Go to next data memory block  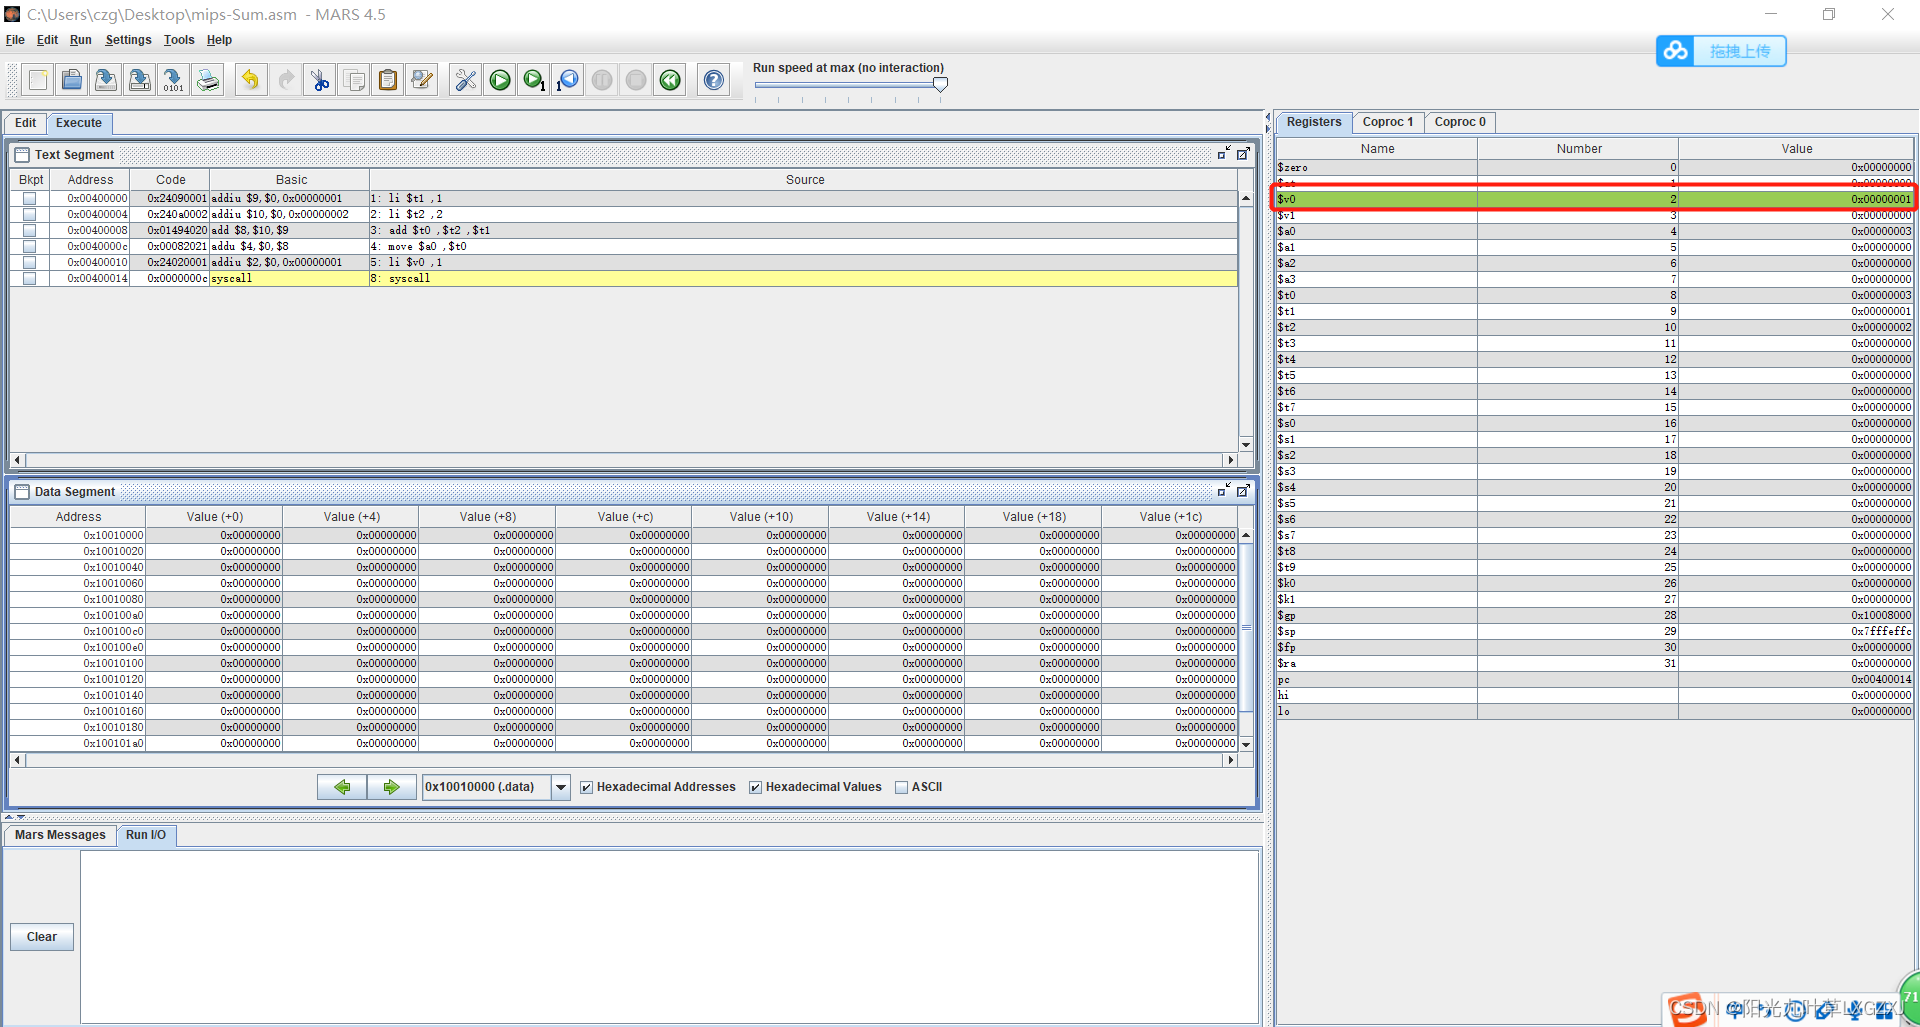pos(391,787)
